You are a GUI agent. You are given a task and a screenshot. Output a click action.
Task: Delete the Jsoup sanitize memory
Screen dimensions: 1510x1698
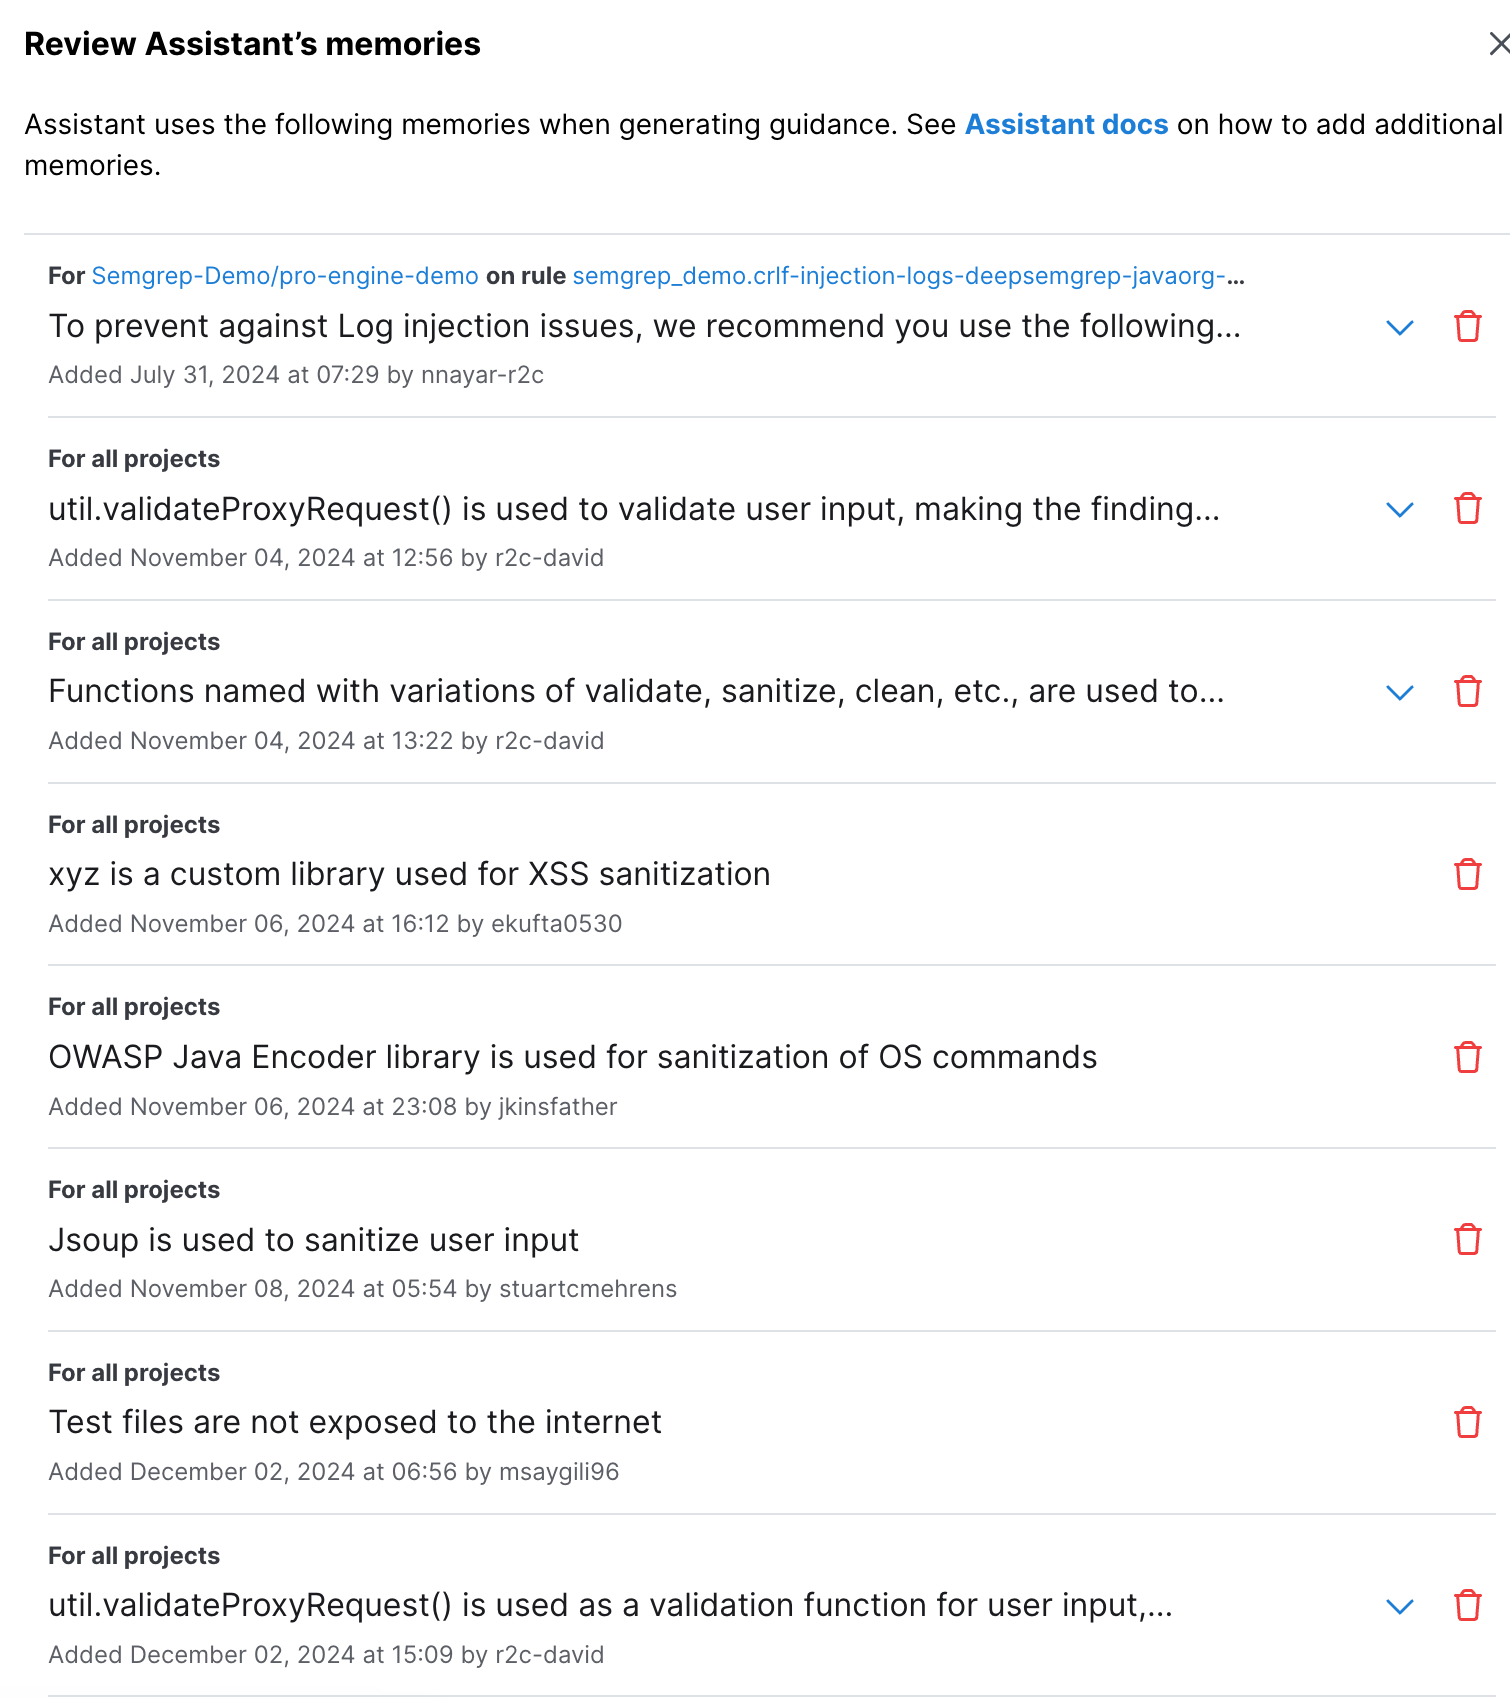click(x=1467, y=1240)
